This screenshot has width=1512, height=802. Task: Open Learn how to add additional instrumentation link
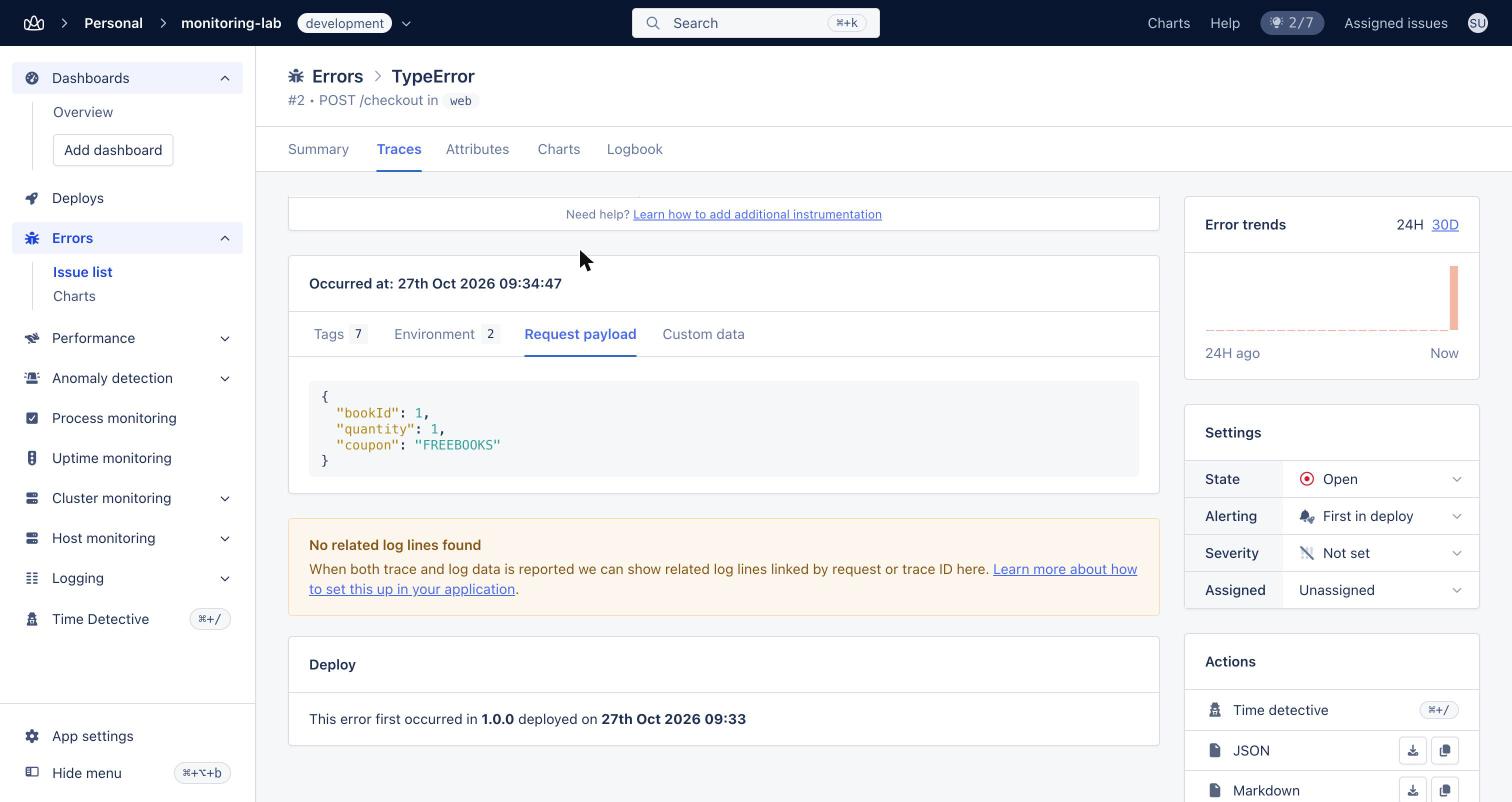pos(757,214)
